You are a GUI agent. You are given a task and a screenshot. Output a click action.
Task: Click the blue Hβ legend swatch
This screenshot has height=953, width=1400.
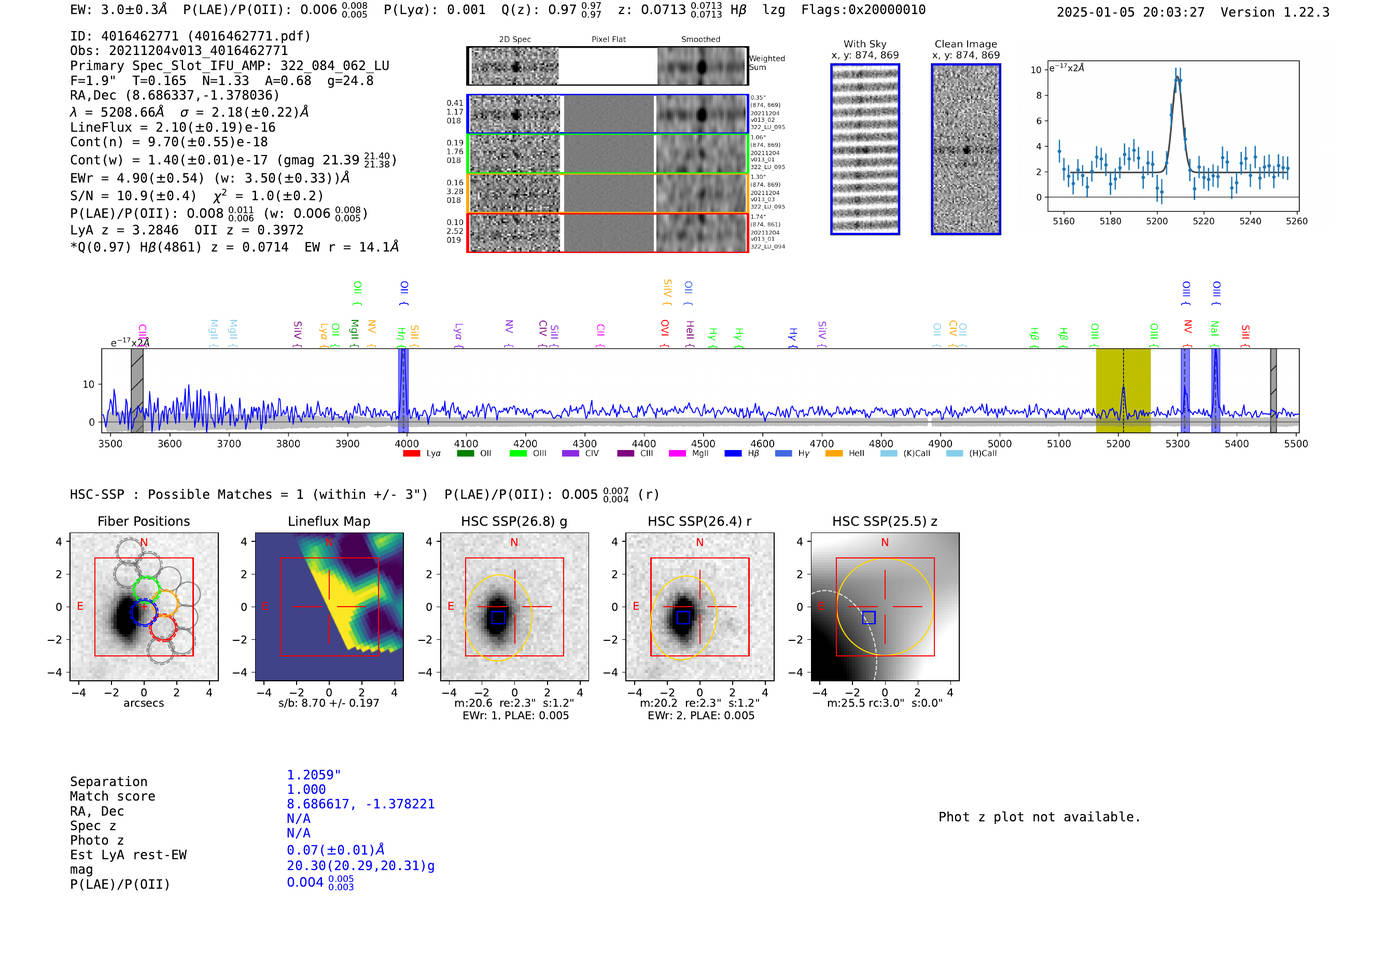pos(733,454)
